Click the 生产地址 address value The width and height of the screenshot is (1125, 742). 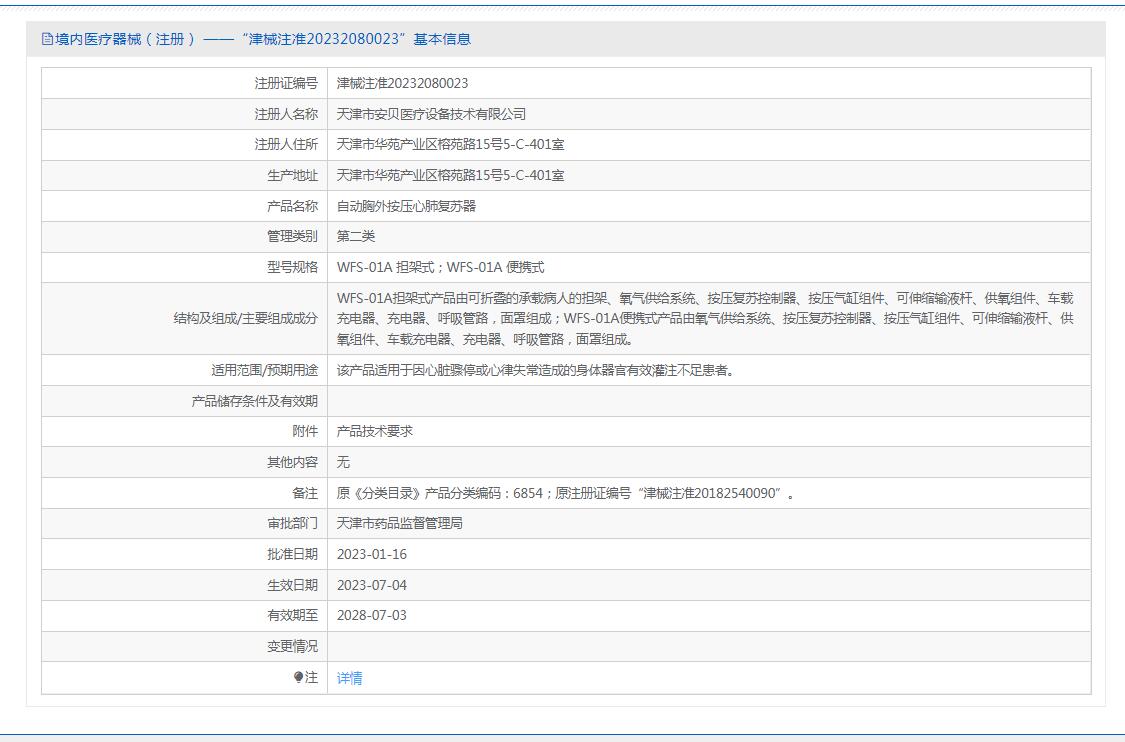451,175
